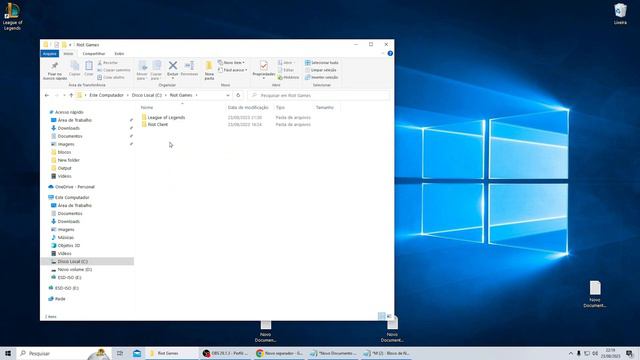Image resolution: width=640 pixels, height=360 pixels.
Task: Select blocos folder in the sidebar
Action: (64, 152)
